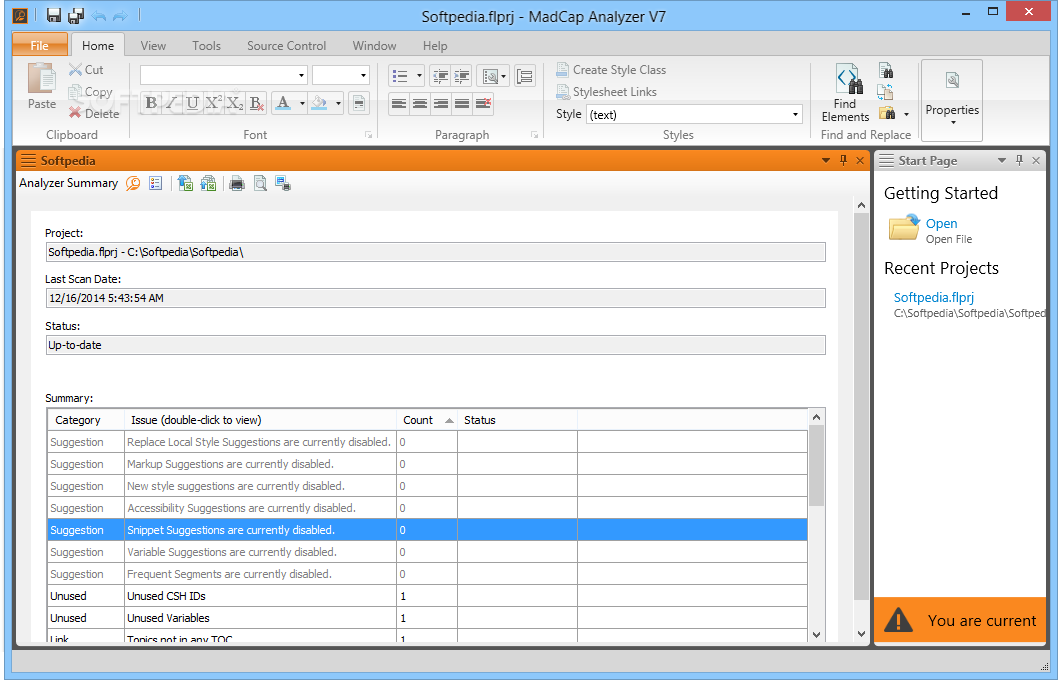Open recent project Softpedia.flprj link
1058x680 pixels.
934,297
